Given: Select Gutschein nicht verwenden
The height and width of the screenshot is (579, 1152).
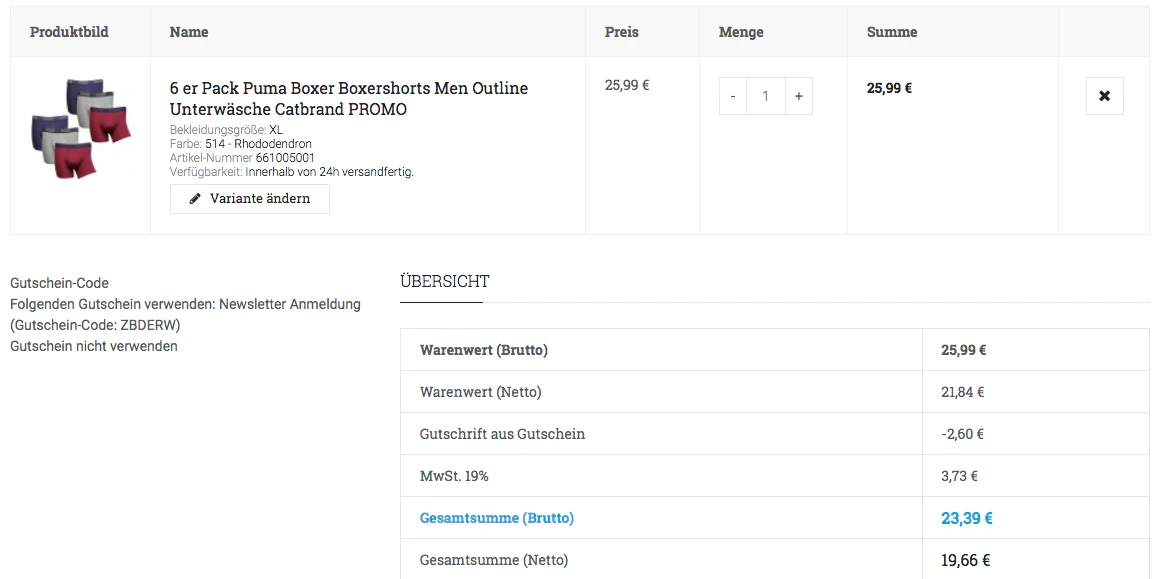Looking at the screenshot, I should (x=94, y=346).
